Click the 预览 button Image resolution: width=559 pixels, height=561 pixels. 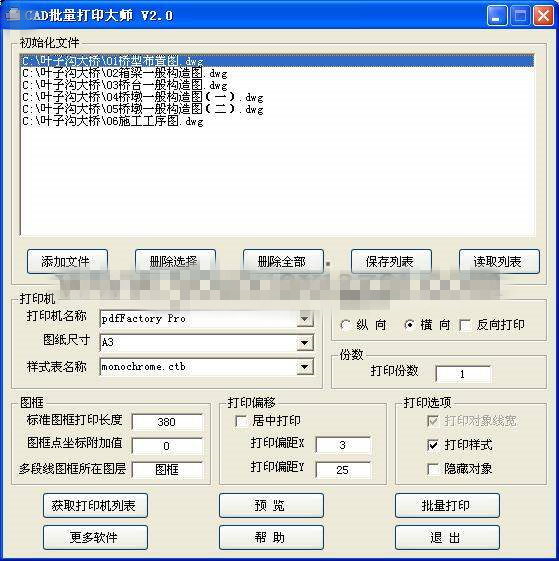pyautogui.click(x=271, y=506)
